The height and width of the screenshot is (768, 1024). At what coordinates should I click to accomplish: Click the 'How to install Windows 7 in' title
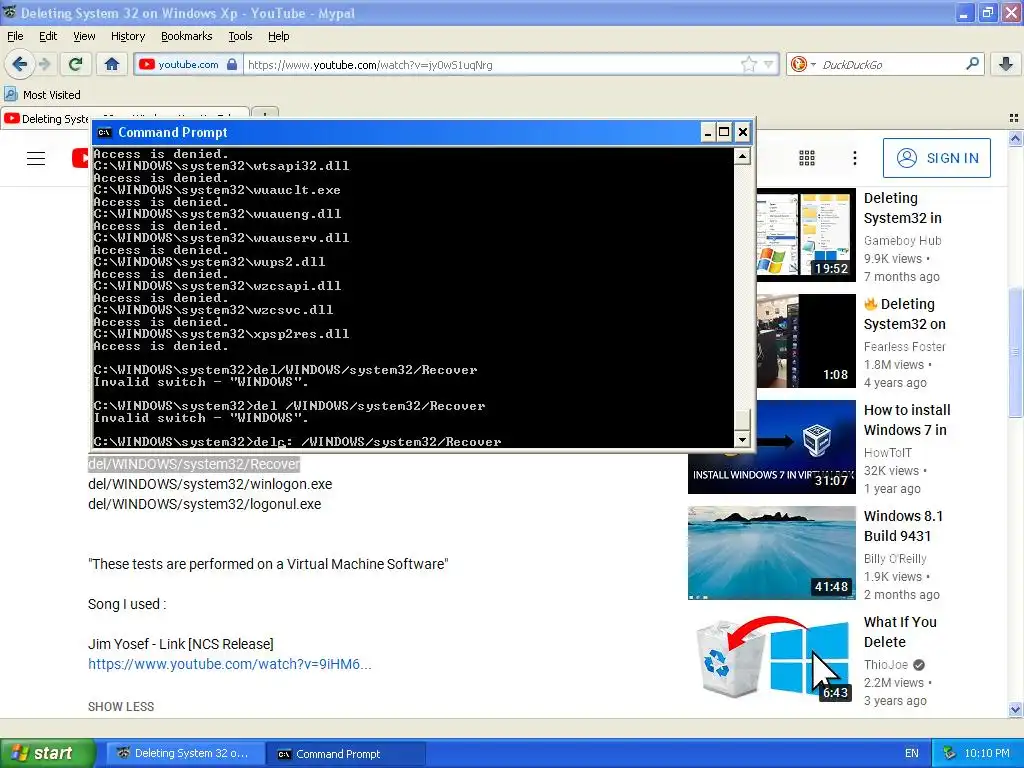click(x=907, y=420)
